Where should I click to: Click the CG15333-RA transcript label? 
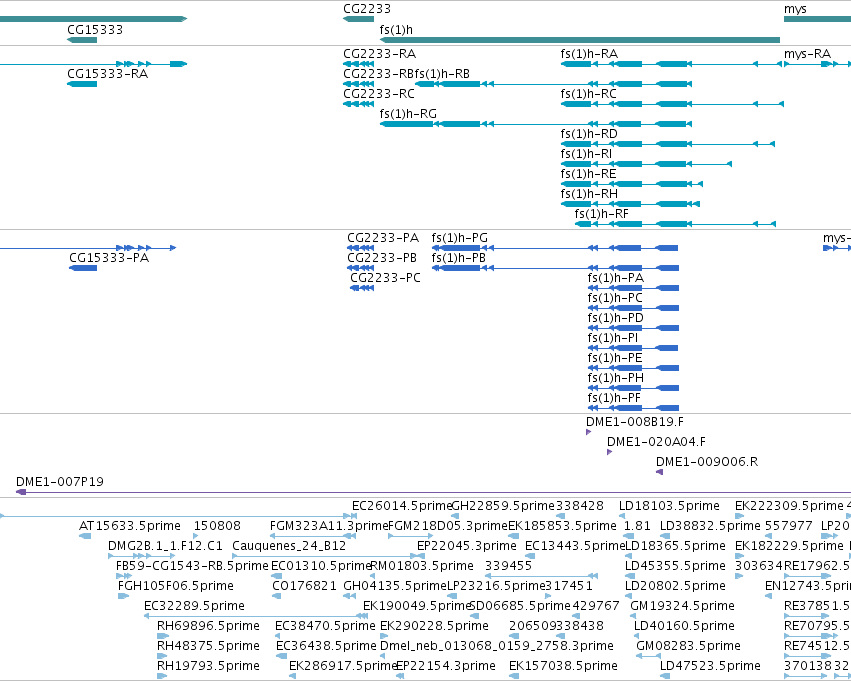pyautogui.click(x=107, y=74)
